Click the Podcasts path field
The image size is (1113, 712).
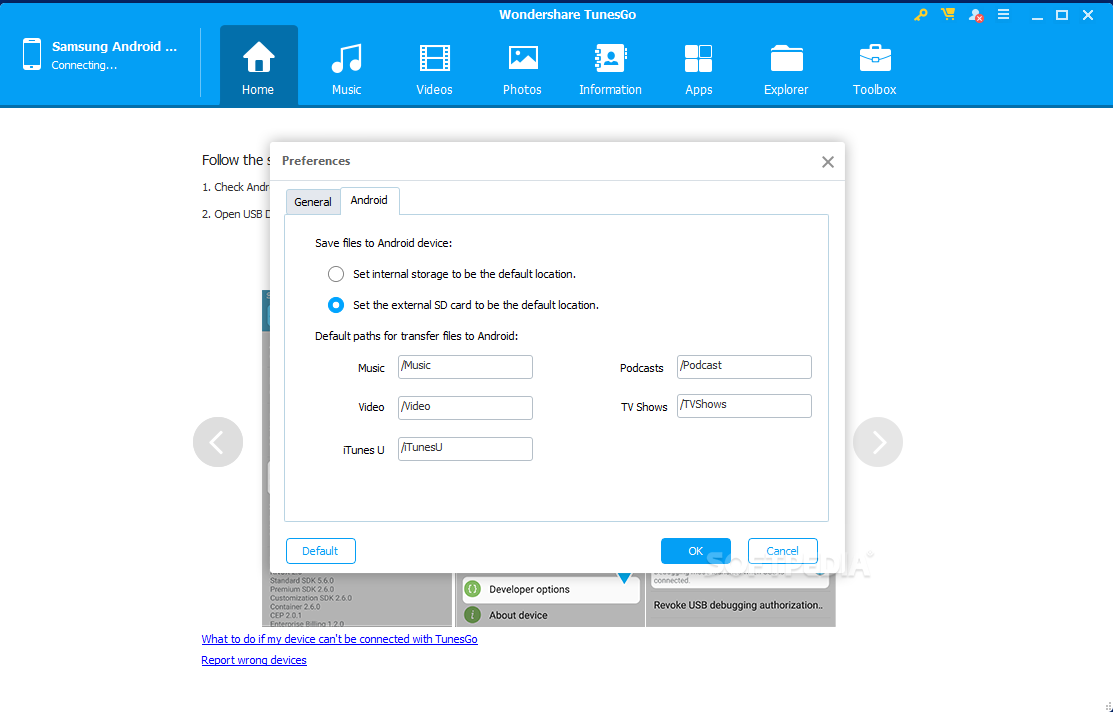pyautogui.click(x=744, y=367)
